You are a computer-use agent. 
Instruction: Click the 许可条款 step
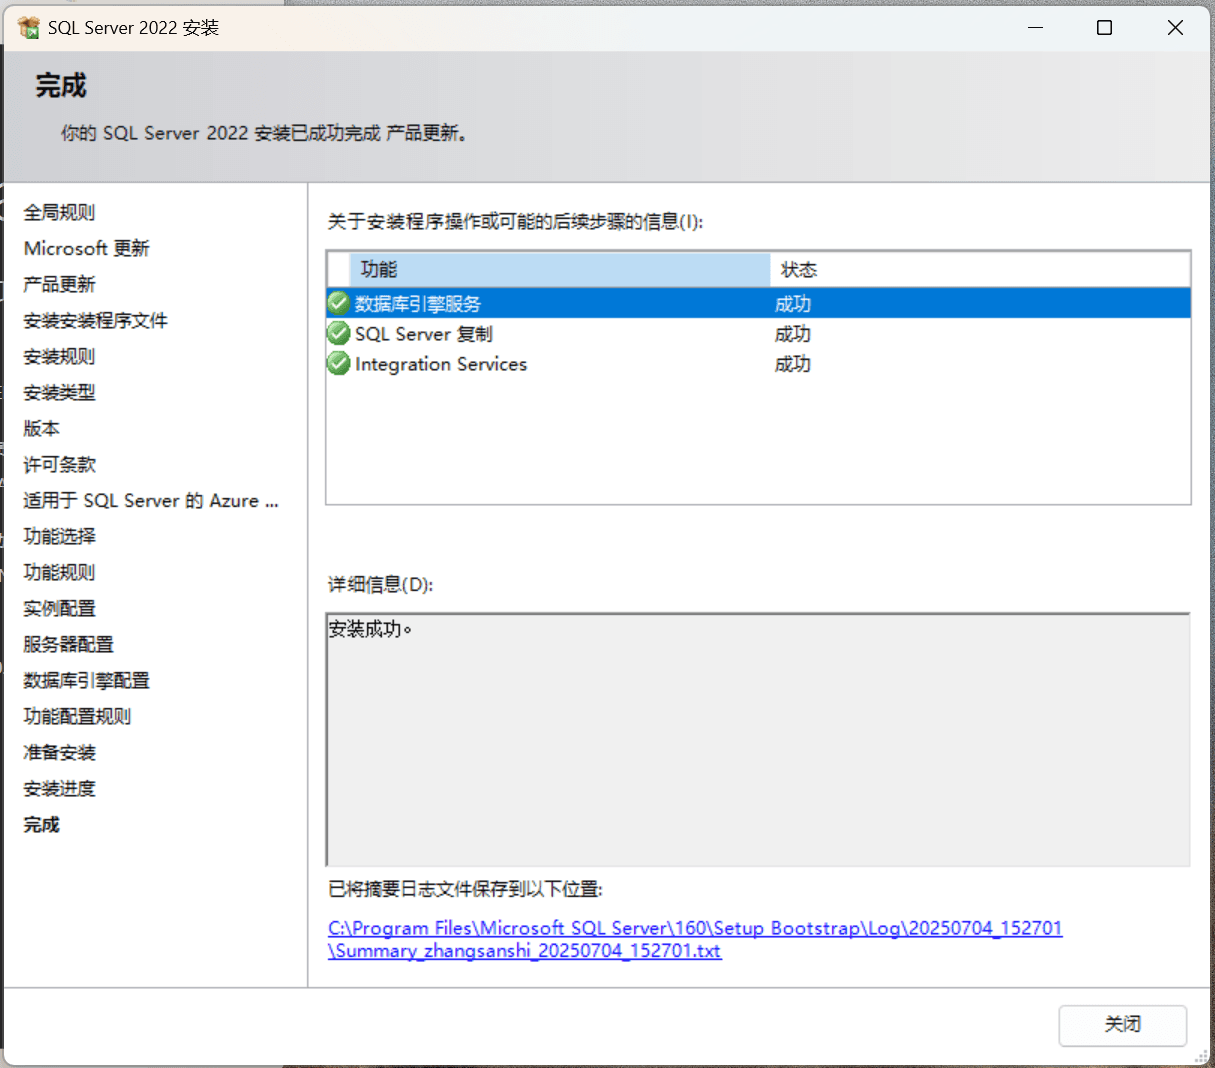pyautogui.click(x=59, y=464)
